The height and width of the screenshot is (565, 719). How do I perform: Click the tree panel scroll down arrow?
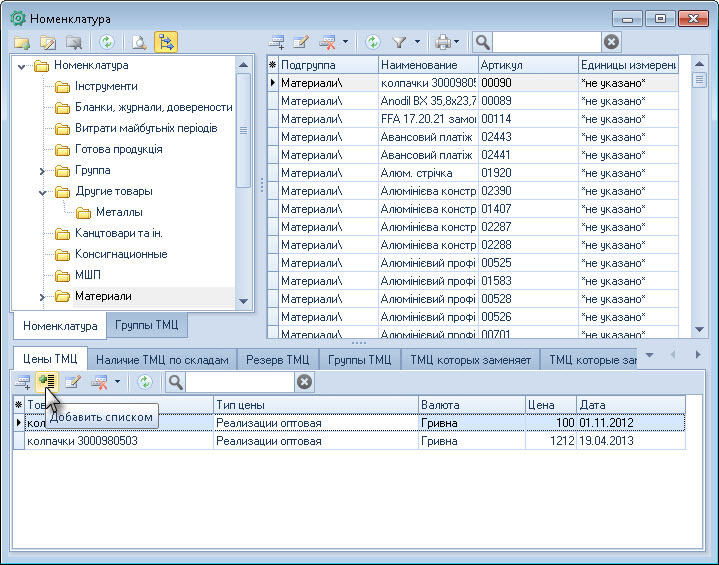[243, 302]
